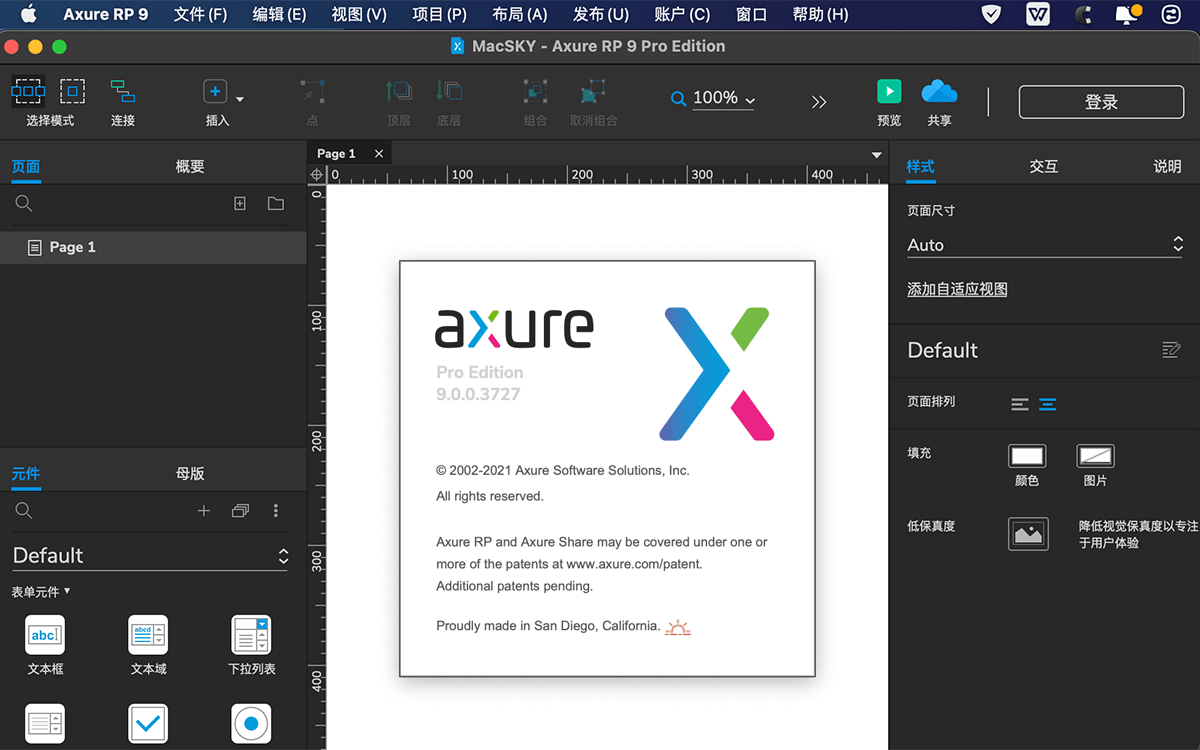
Task: Select the Checkbox widget icon
Action: coord(148,723)
